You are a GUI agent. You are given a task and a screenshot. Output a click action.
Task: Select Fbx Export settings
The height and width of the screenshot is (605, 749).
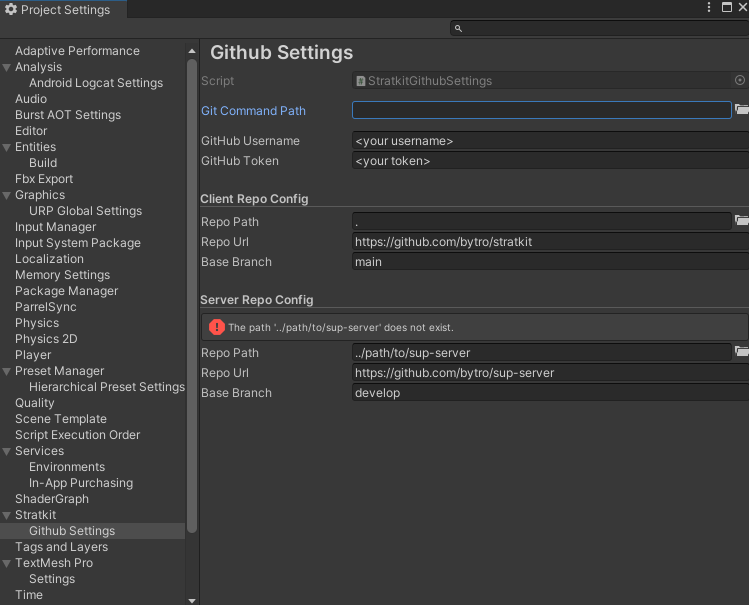click(x=44, y=179)
